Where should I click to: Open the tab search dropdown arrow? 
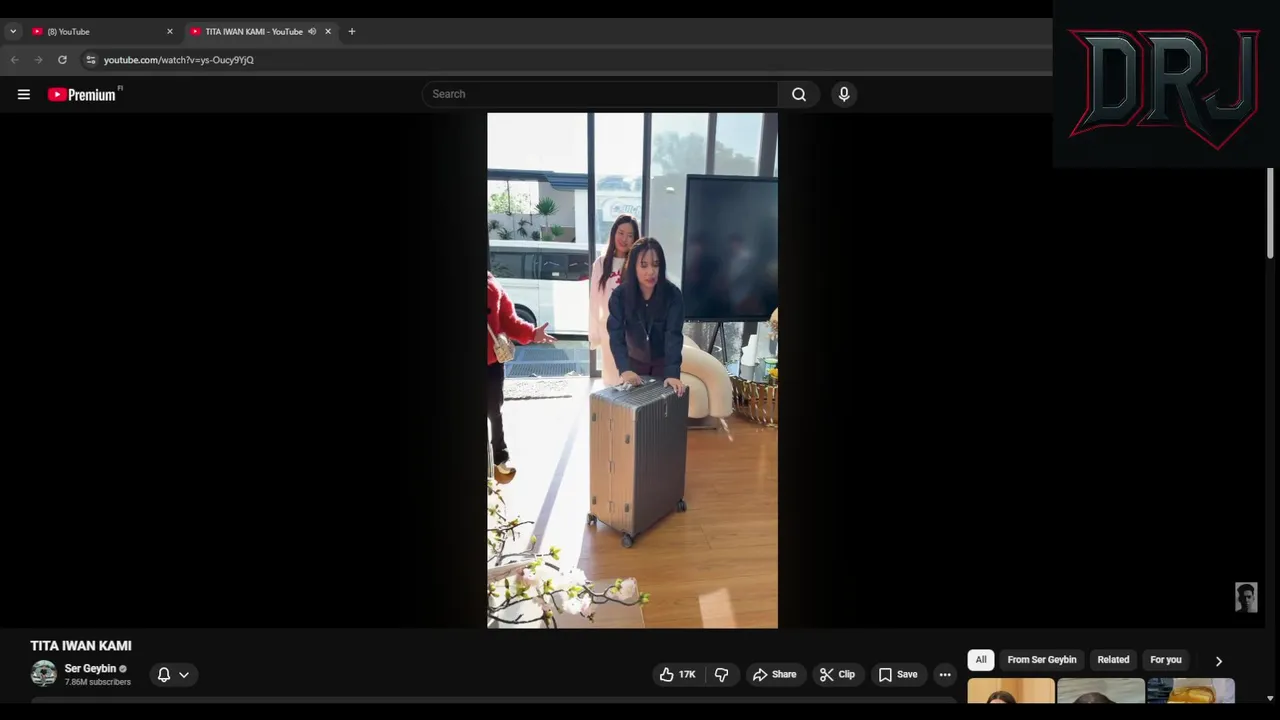(13, 31)
